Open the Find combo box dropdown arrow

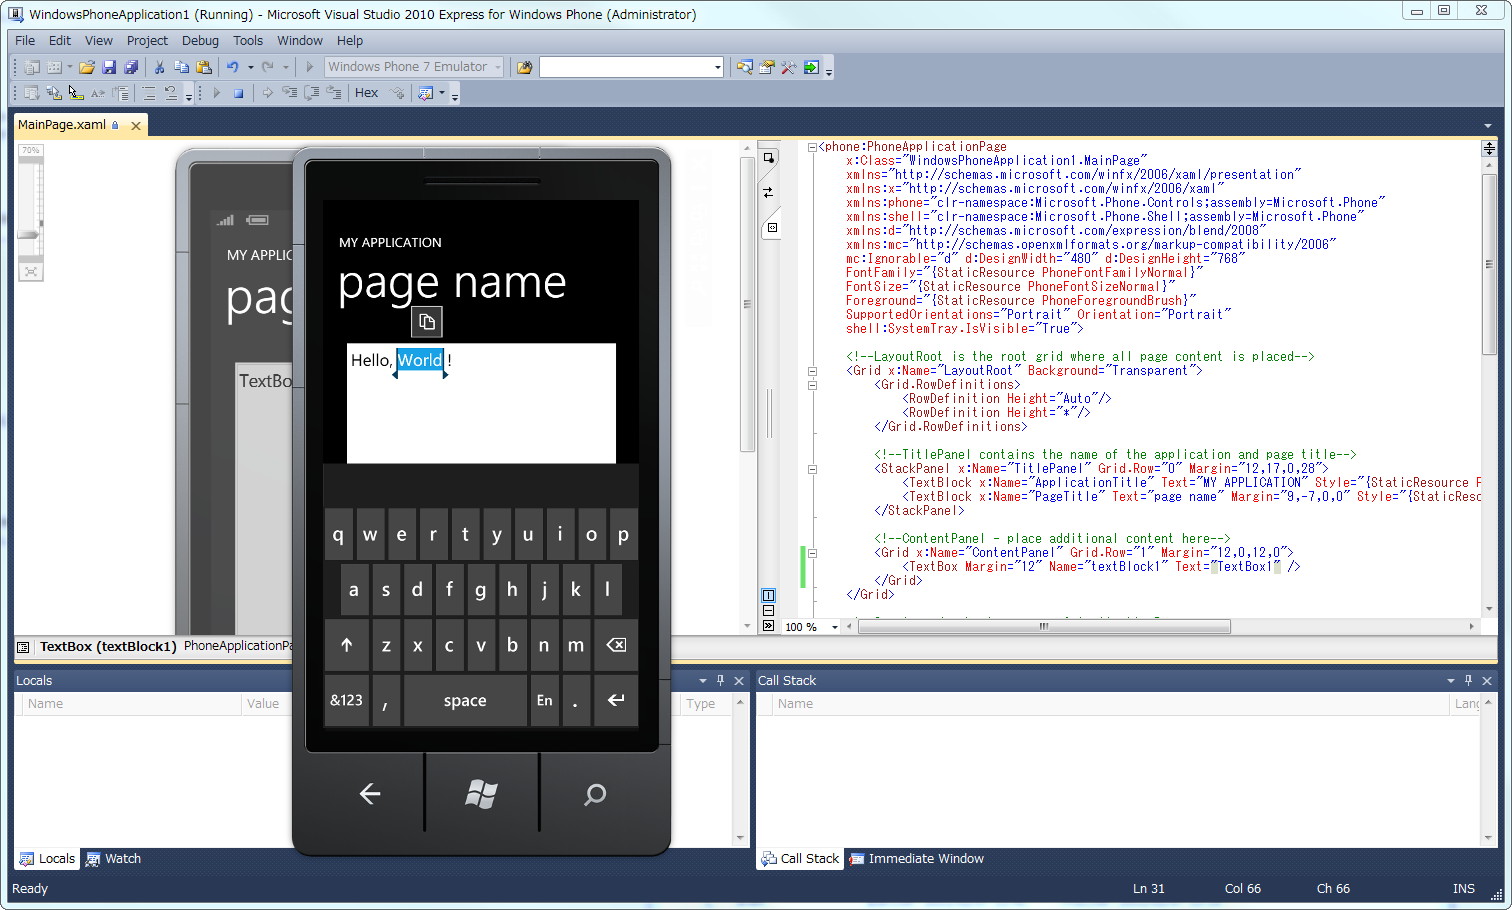coord(717,67)
